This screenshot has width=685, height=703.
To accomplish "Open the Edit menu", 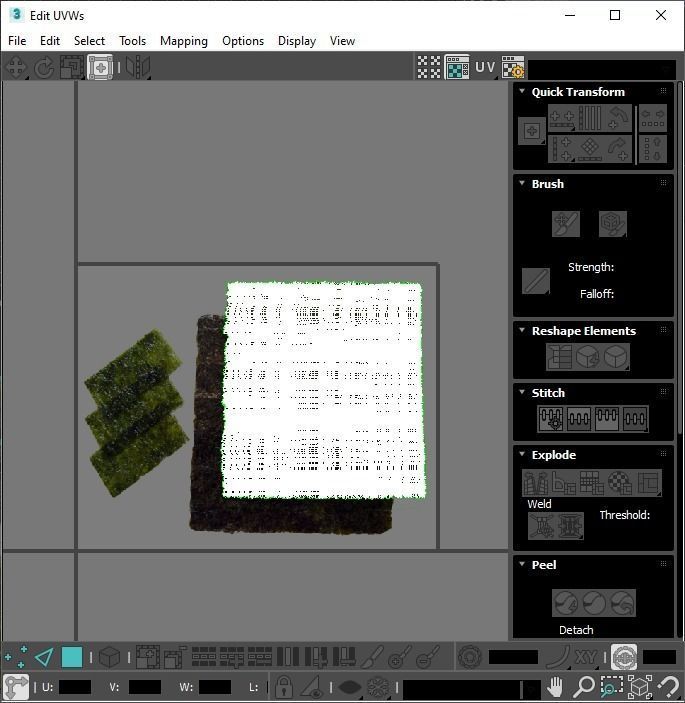I will (x=50, y=41).
